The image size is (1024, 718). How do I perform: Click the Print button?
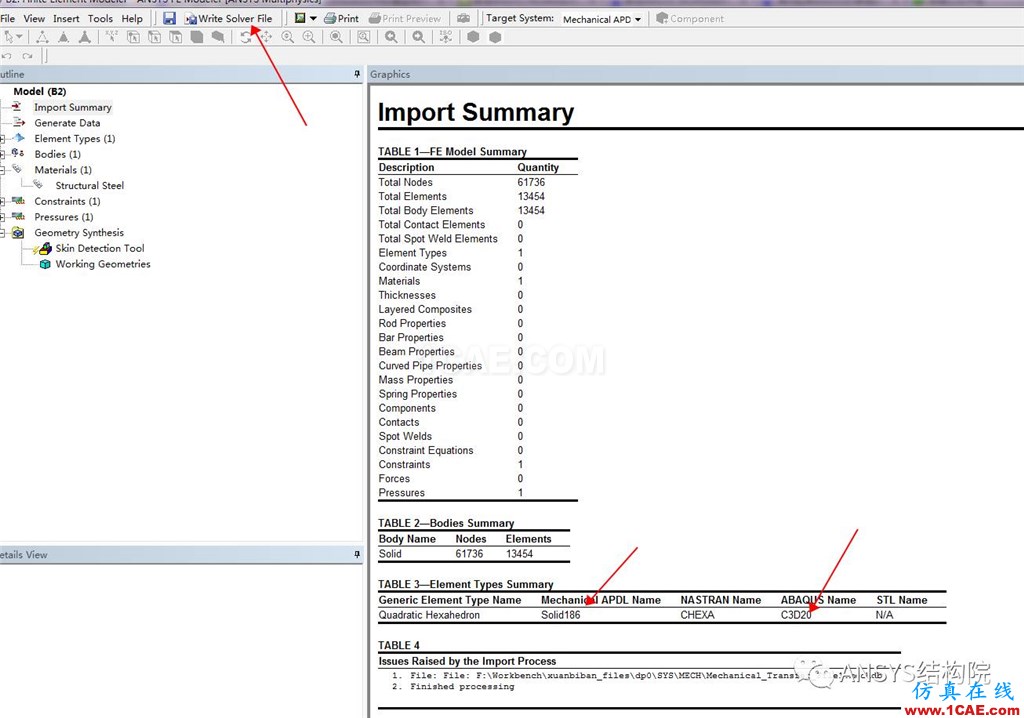(x=342, y=18)
